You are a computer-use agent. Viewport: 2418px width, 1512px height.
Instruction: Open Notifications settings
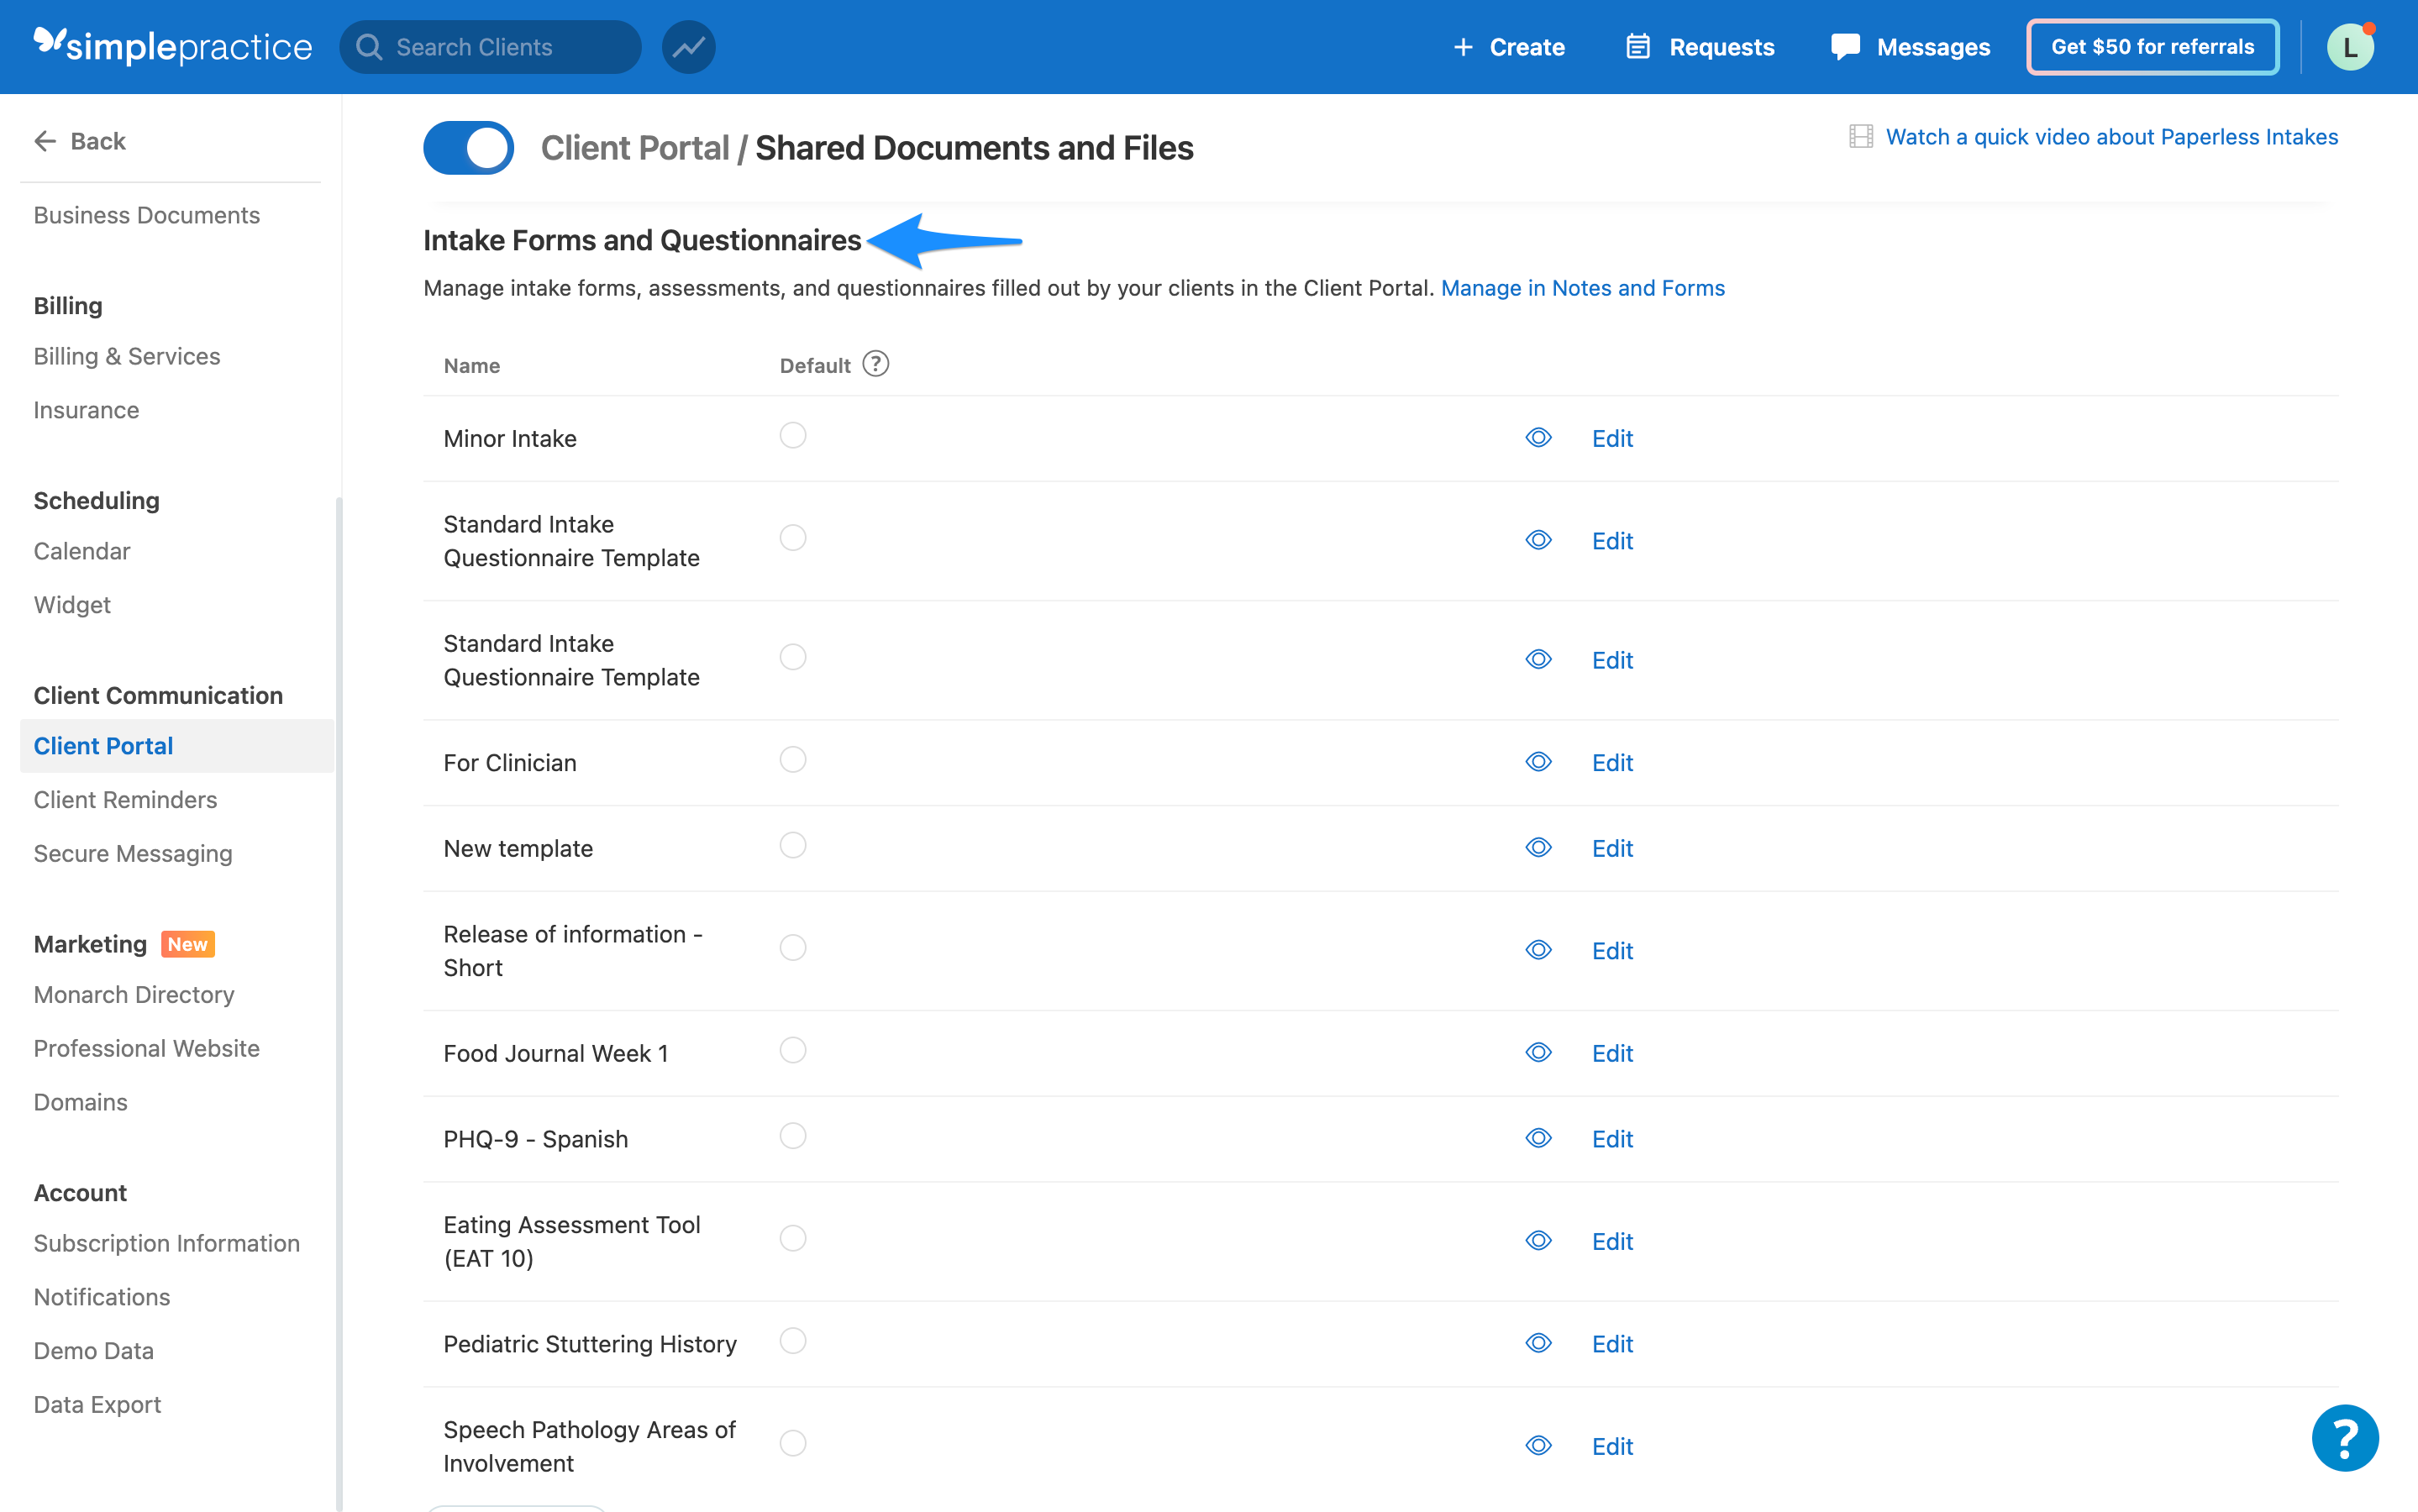click(x=102, y=1297)
